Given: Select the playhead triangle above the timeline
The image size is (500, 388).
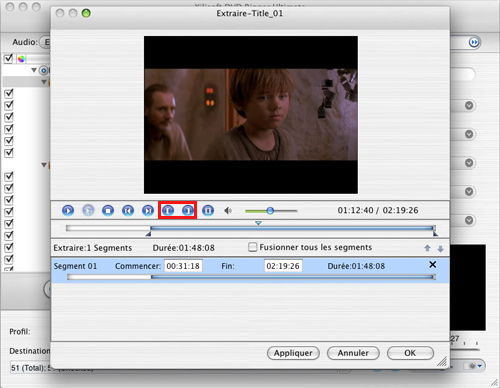Looking at the screenshot, I should pos(258,223).
